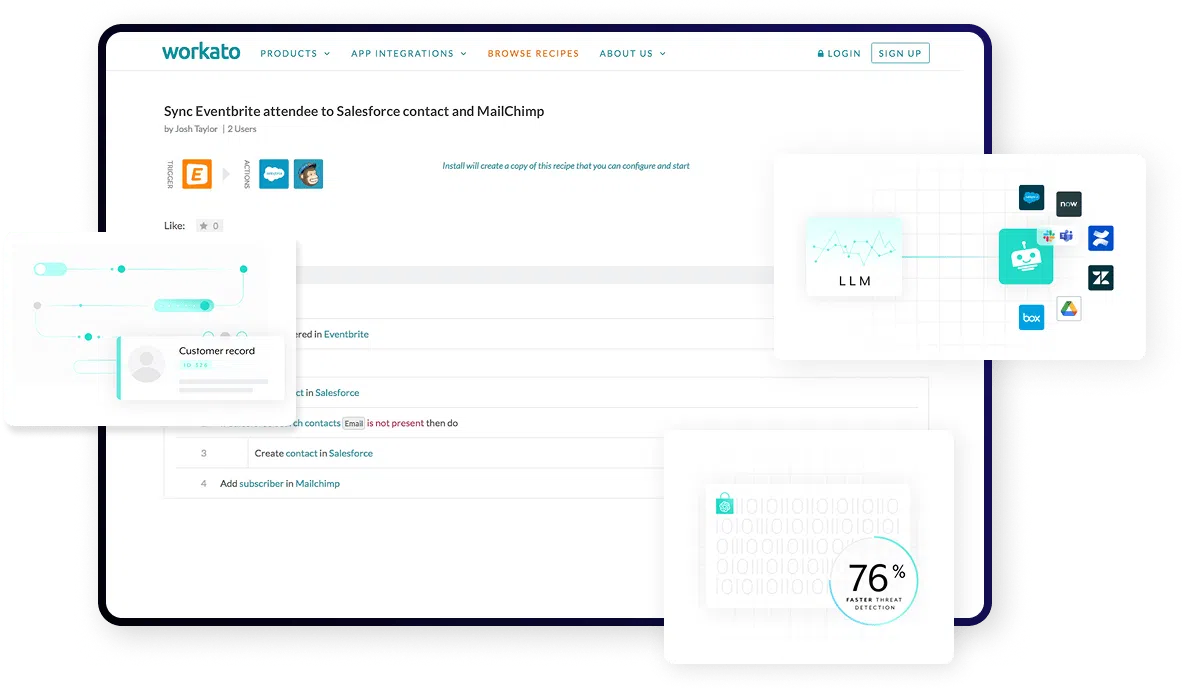Click the 'subscriber' link in step 4
This screenshot has width=1189, height=692.
point(262,484)
